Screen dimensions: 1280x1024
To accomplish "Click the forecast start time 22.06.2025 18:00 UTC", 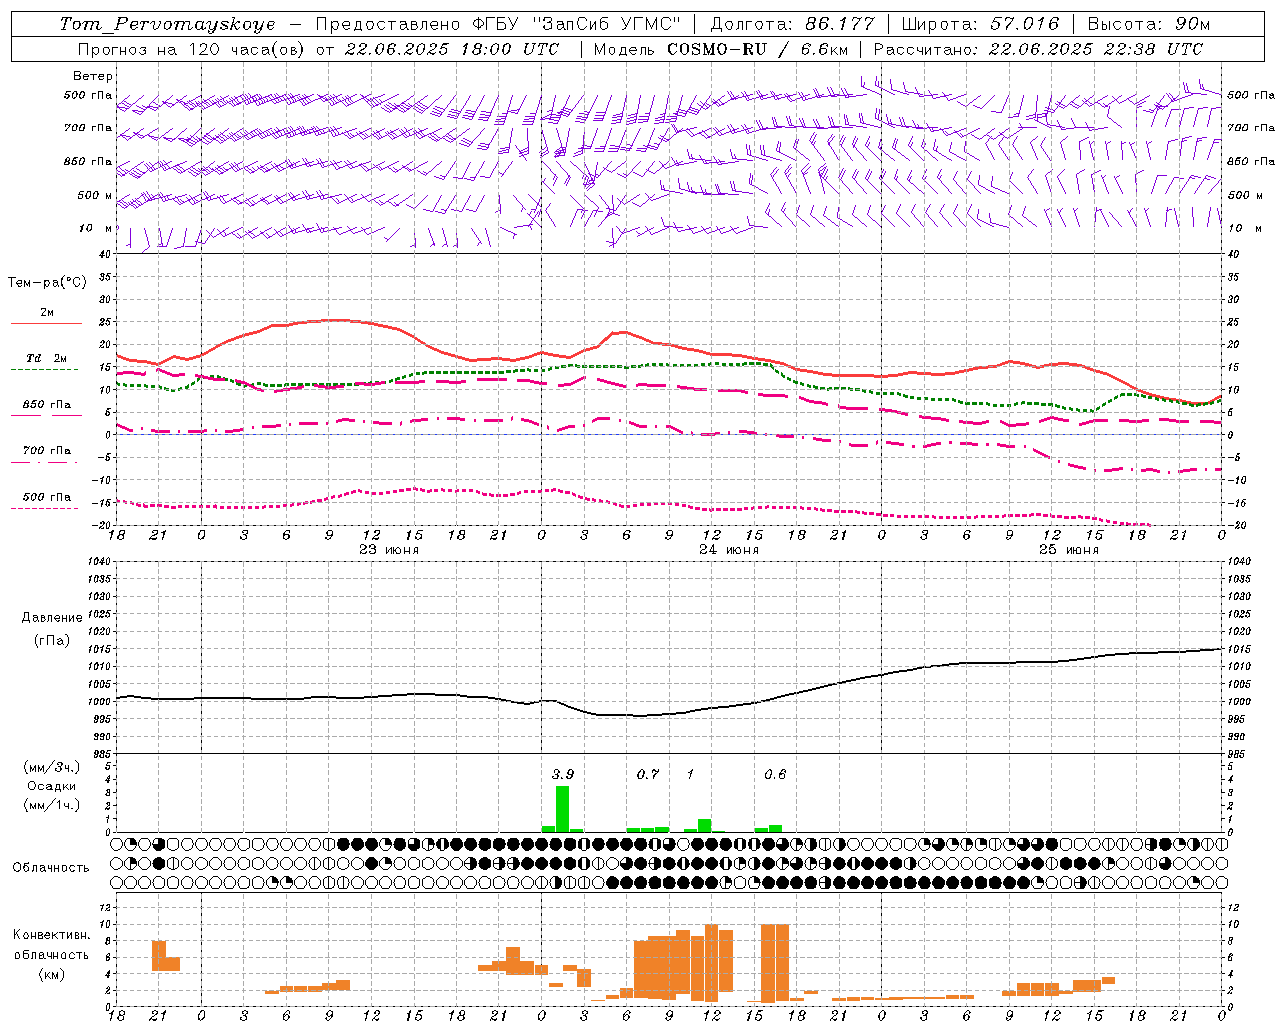I will [x=452, y=49].
